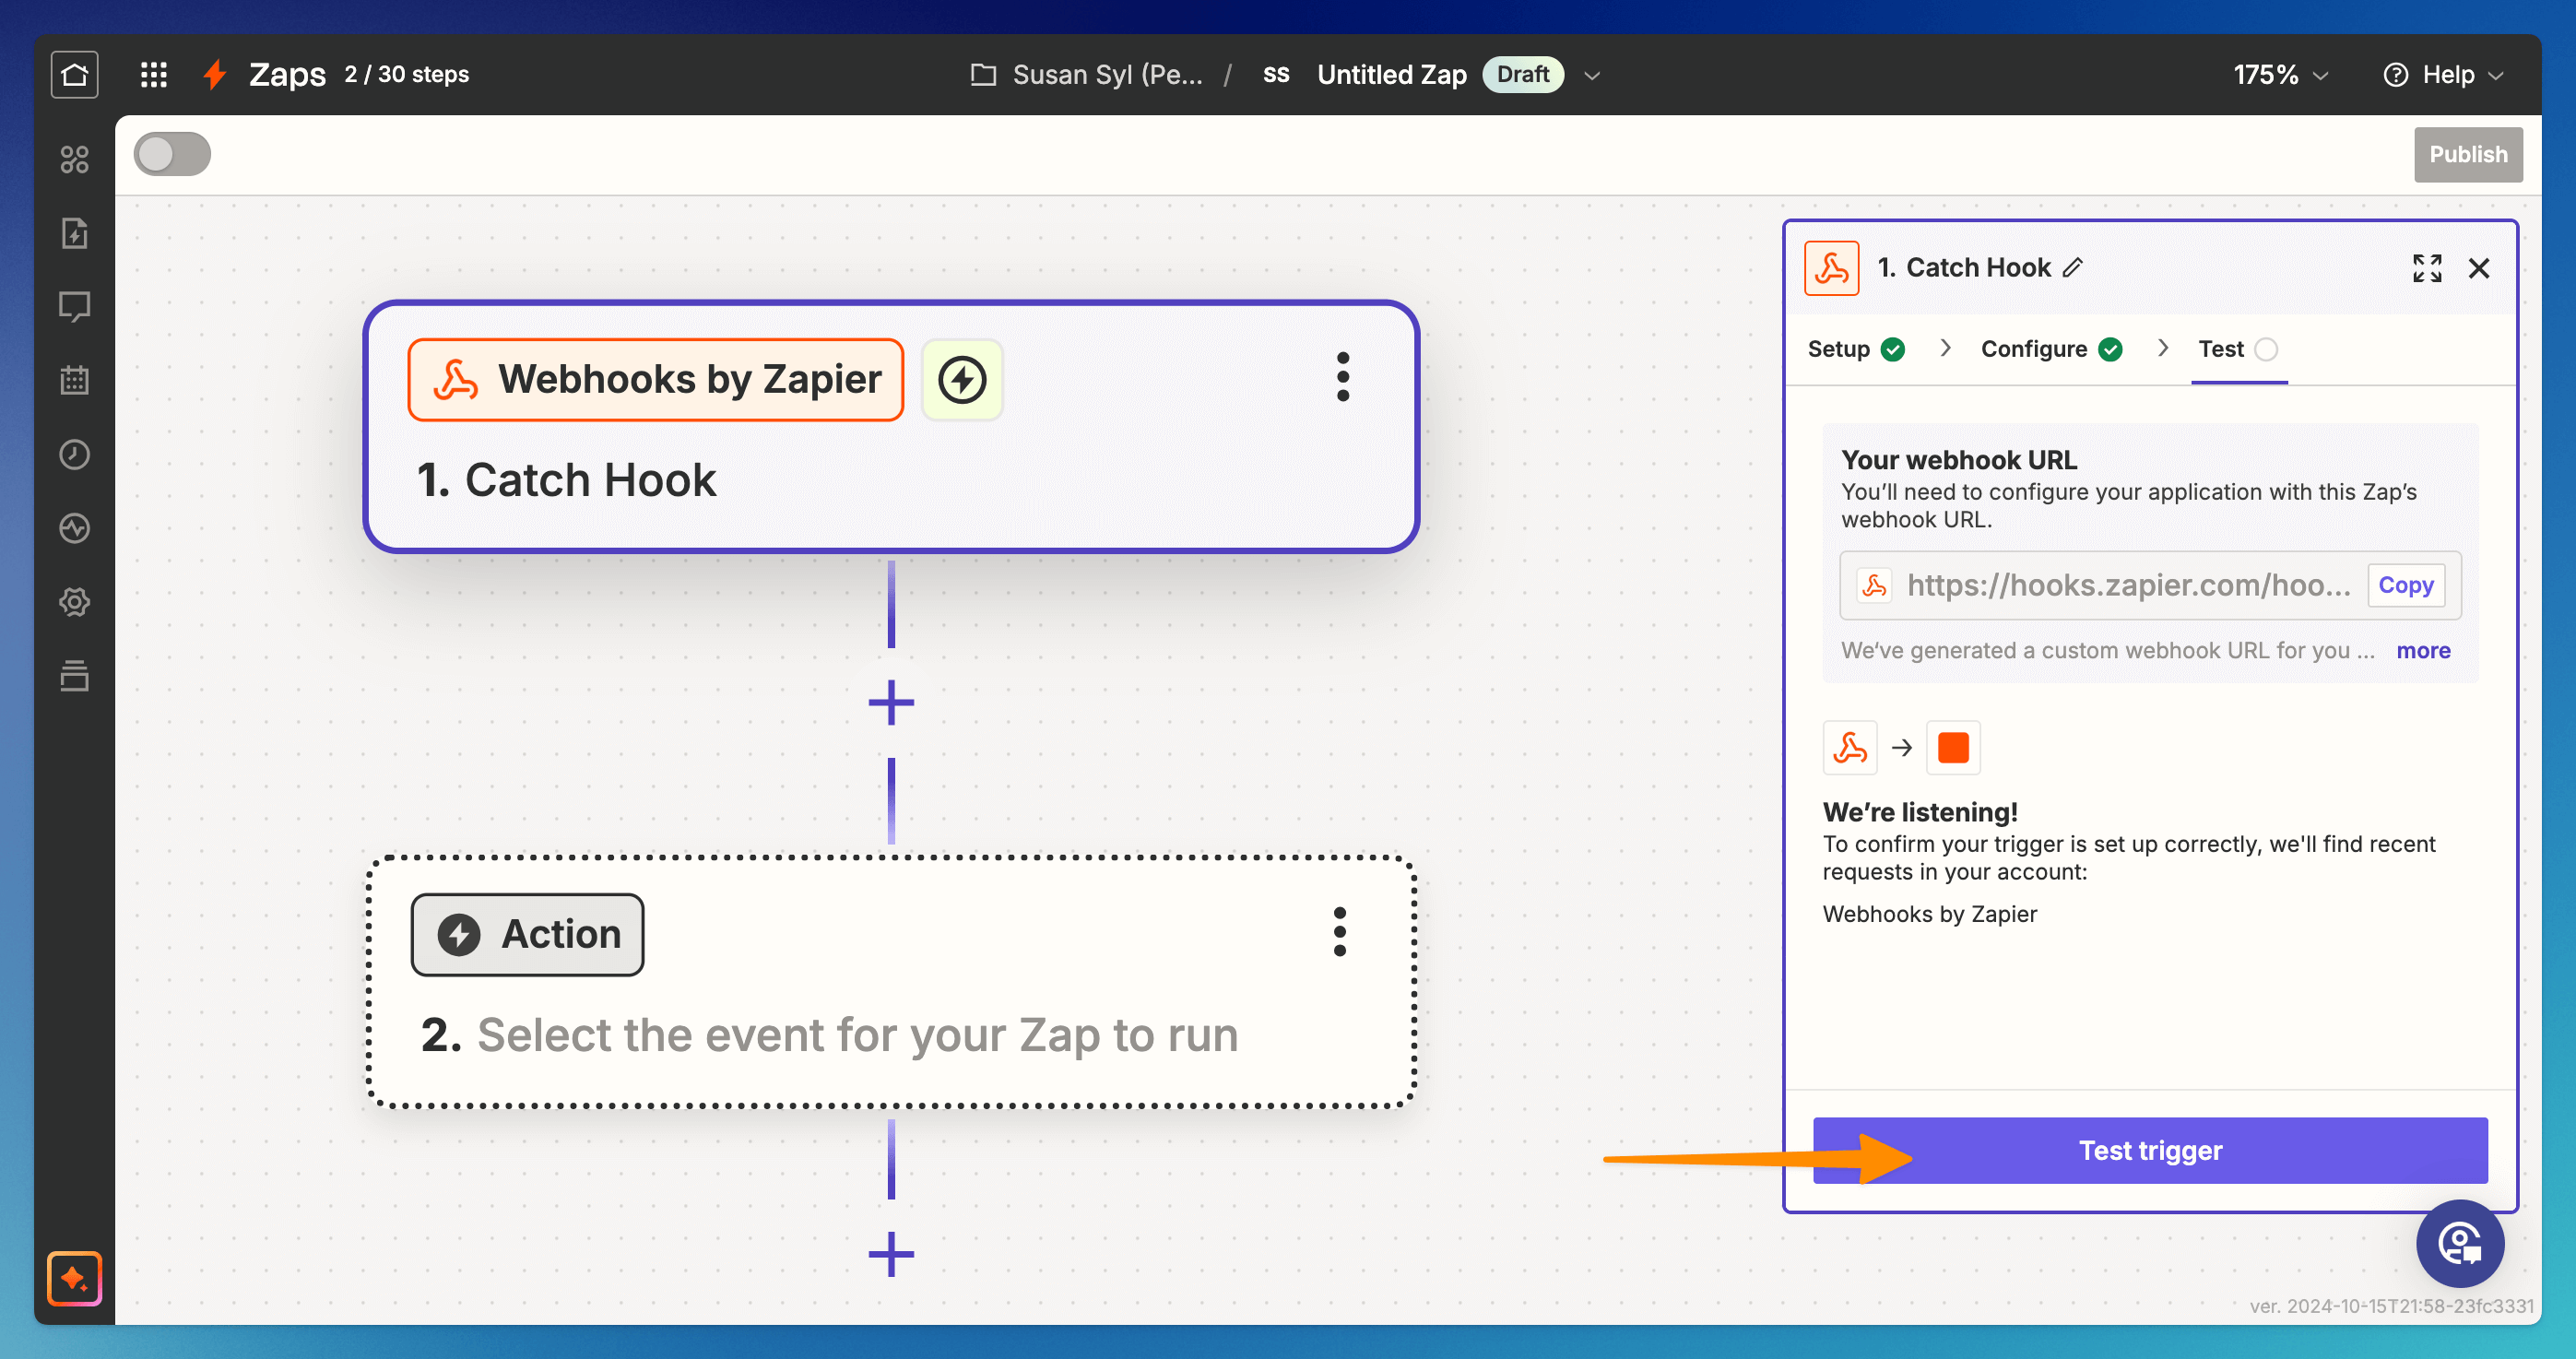The image size is (2576, 1359).
Task: Rename step with pencil icon beside Catch Hook
Action: 2073,267
